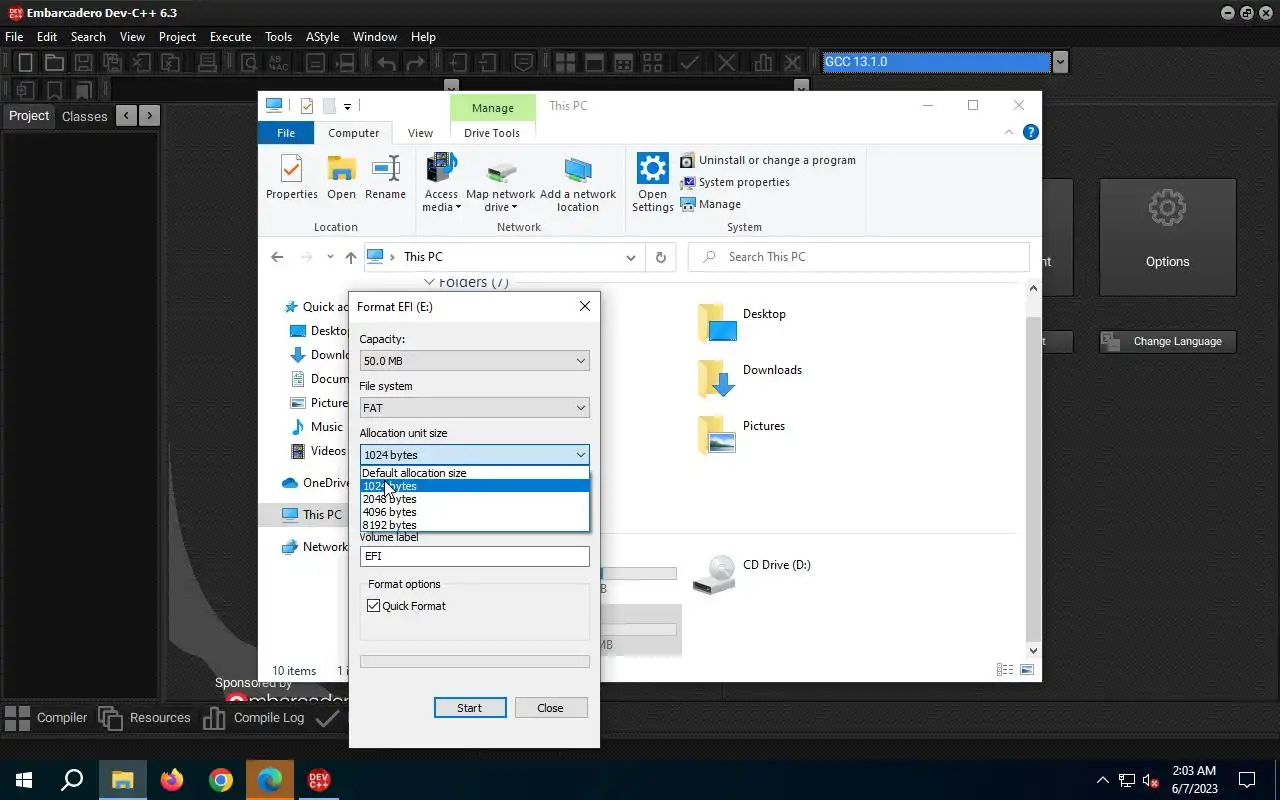This screenshot has width=1280, height=800.
Task: Click the bar chart Profile icon in toolbar
Action: [764, 62]
